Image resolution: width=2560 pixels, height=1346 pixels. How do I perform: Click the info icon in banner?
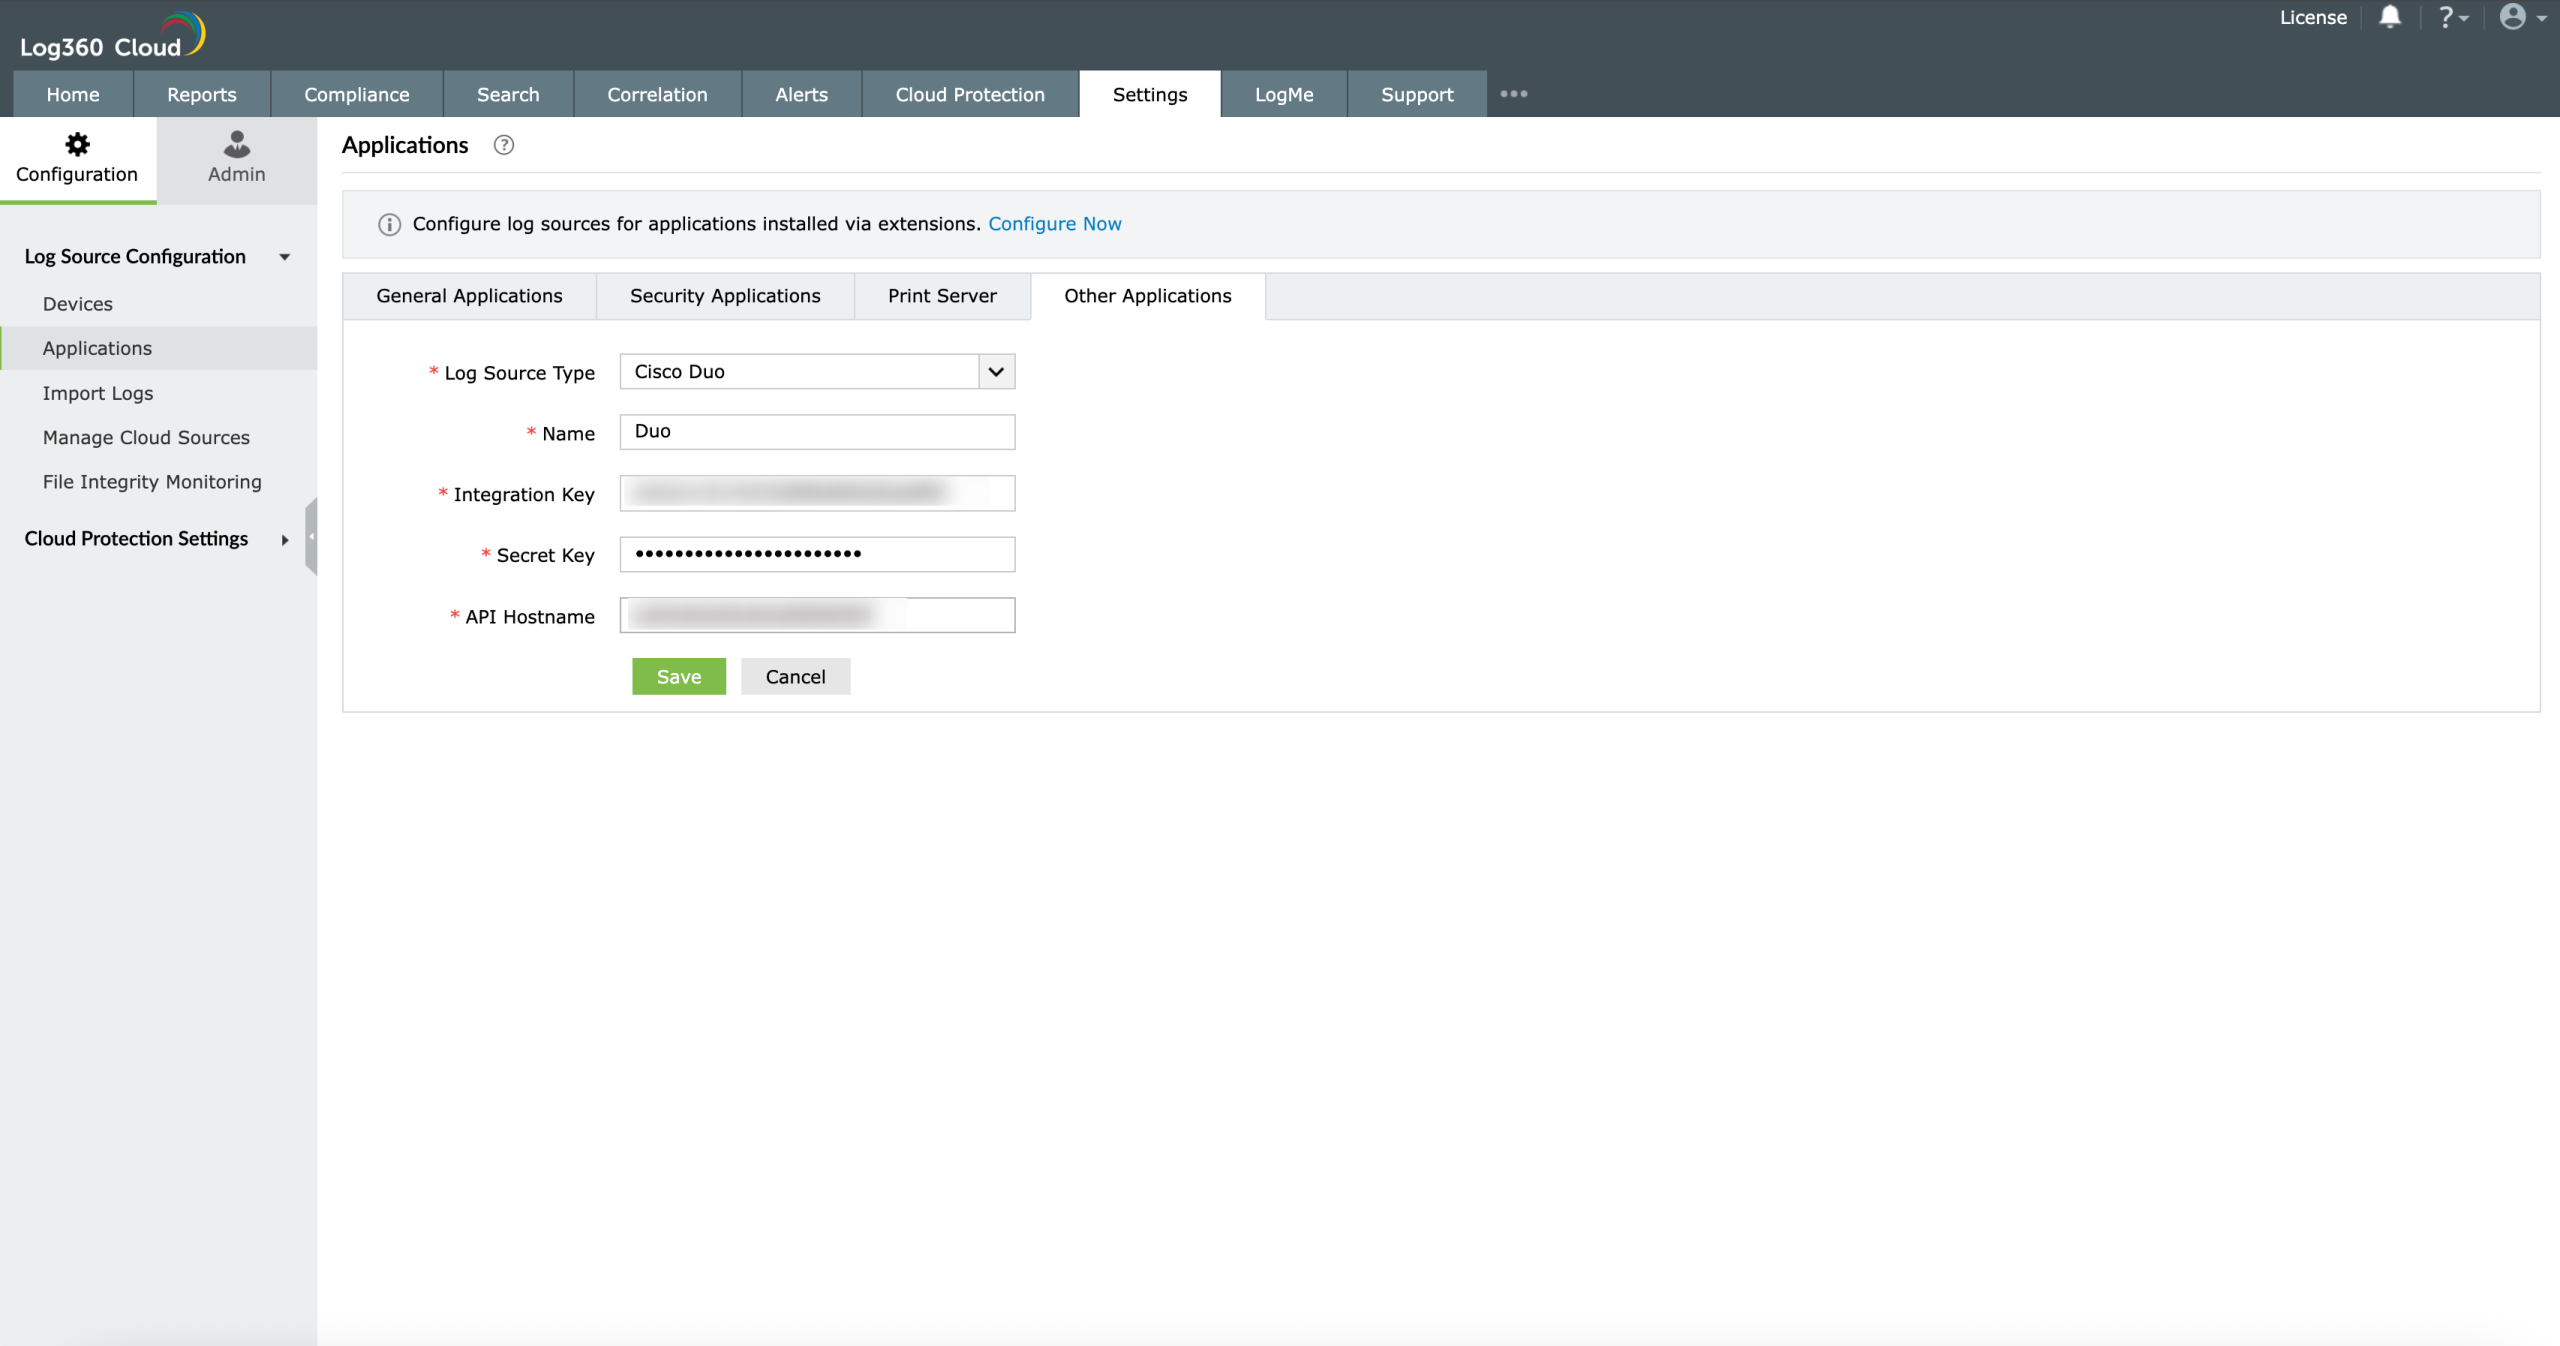(x=389, y=225)
